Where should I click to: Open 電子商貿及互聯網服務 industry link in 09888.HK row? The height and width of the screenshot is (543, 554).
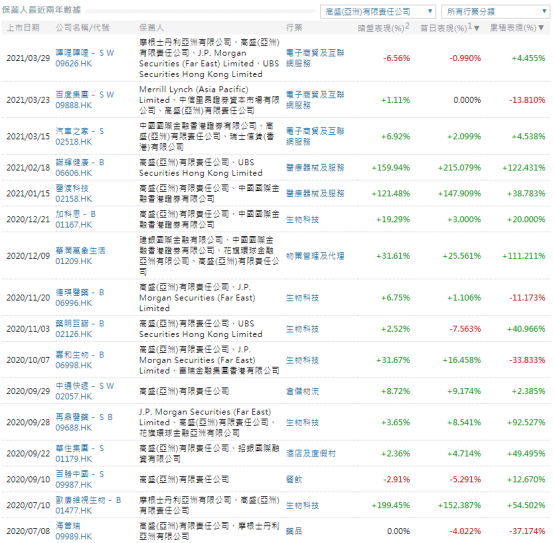(315, 100)
